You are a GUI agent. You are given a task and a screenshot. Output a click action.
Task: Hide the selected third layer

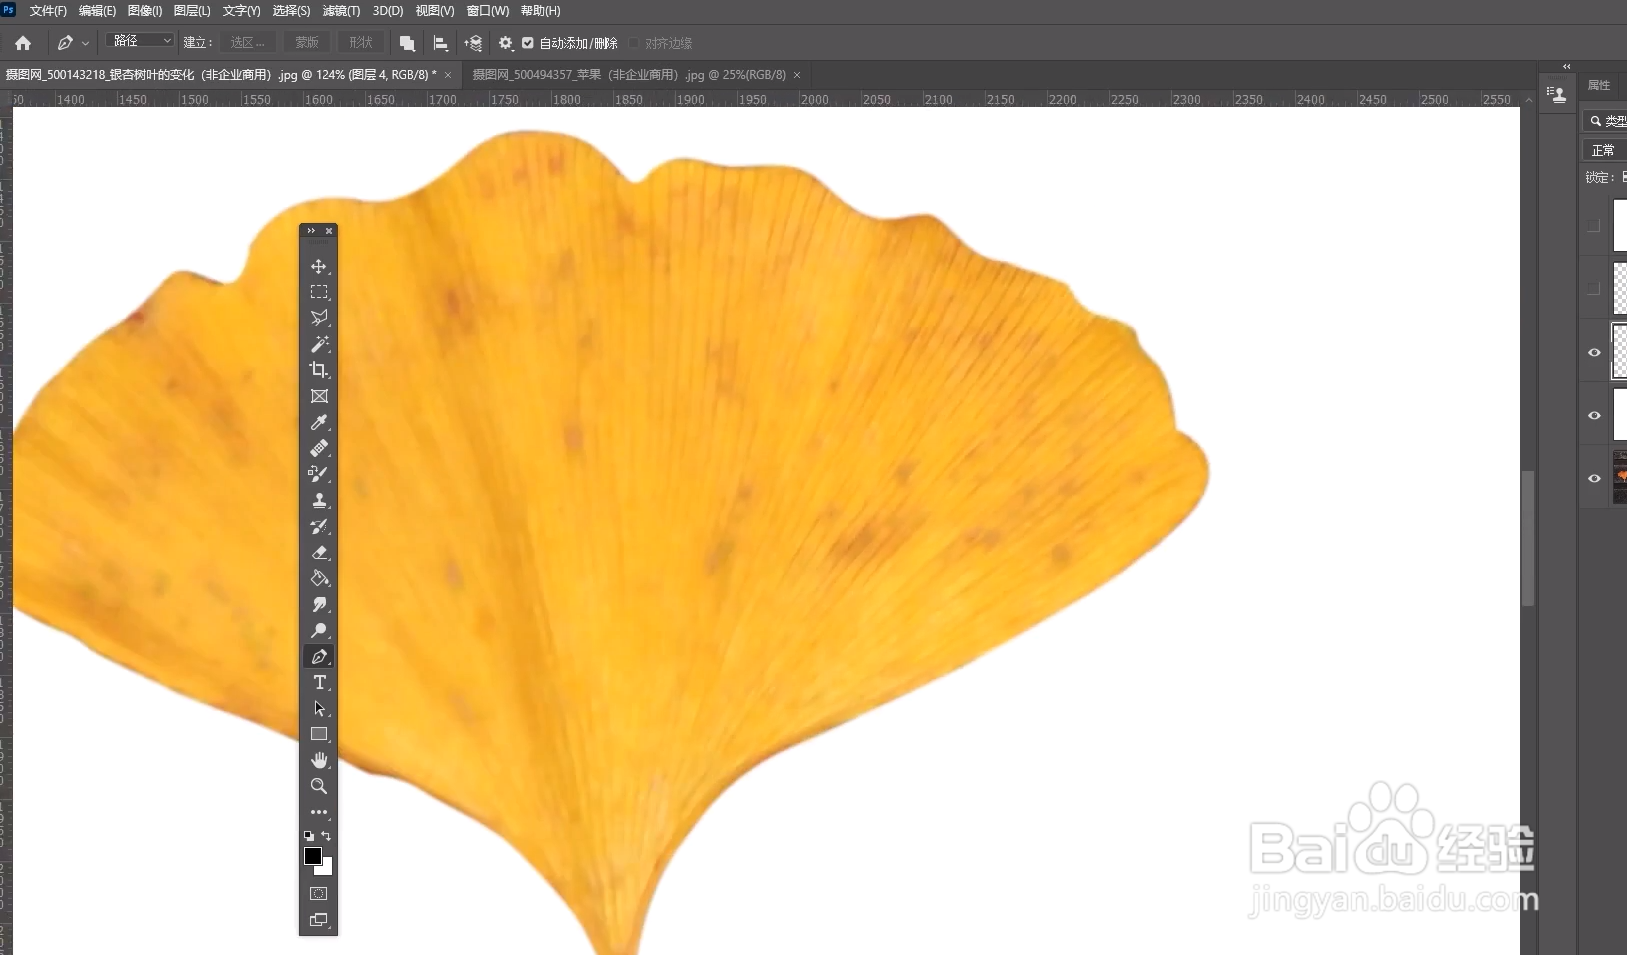1594,352
